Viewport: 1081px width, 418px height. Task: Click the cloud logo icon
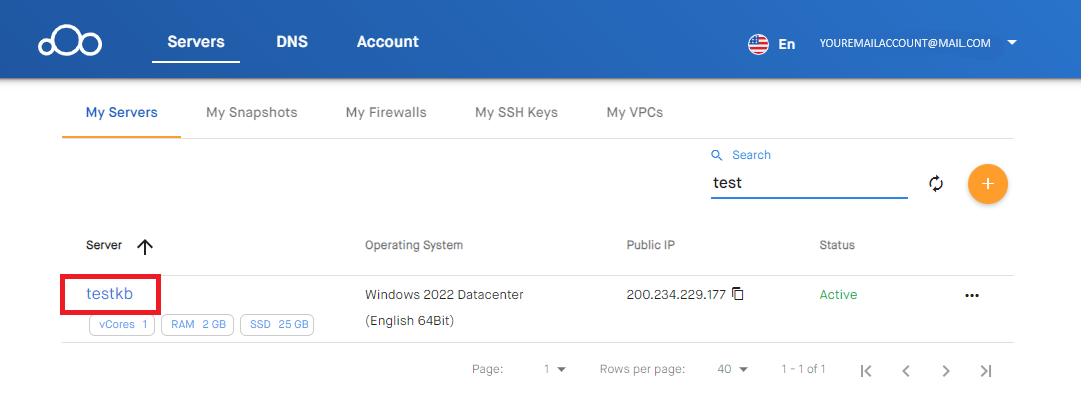pyautogui.click(x=70, y=43)
